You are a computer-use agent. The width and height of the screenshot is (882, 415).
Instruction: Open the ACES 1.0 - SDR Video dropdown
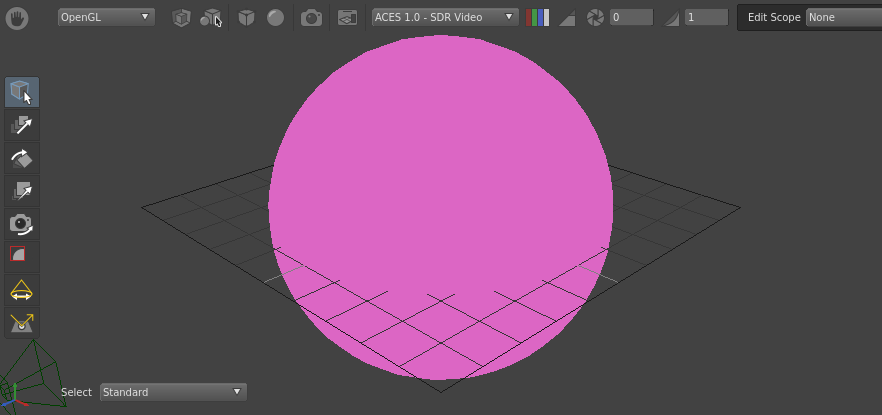tap(445, 17)
